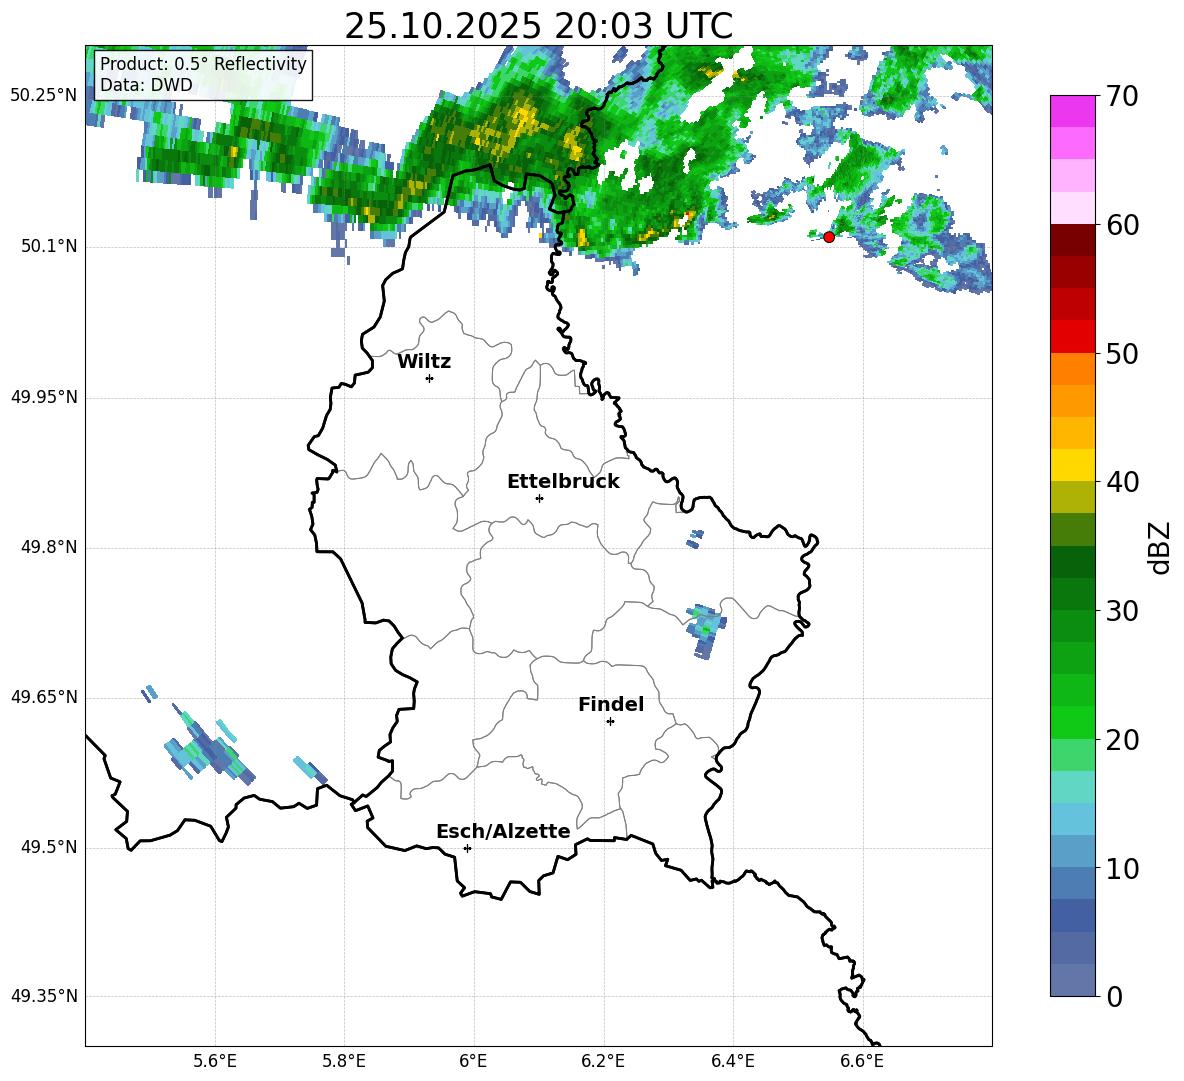The image size is (1184, 1081).
Task: Click the Wiltz station cross marker
Action: pyautogui.click(x=430, y=378)
